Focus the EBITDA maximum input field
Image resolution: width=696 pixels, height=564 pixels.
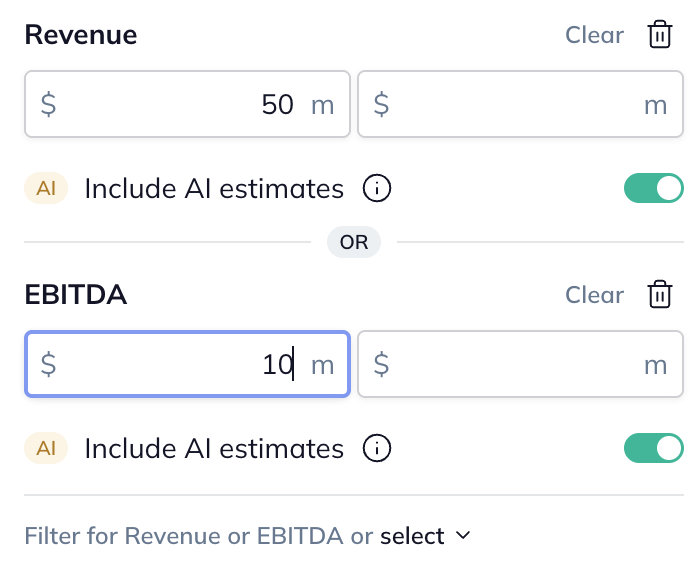[520, 364]
